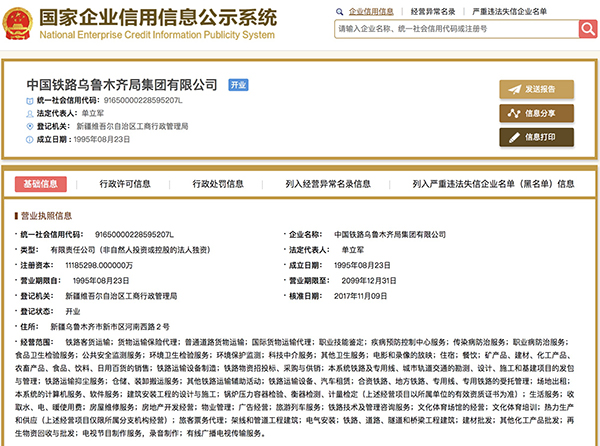The image size is (600, 446).
Task: Select the 经营异常名录 search tab
Action: pyautogui.click(x=433, y=12)
